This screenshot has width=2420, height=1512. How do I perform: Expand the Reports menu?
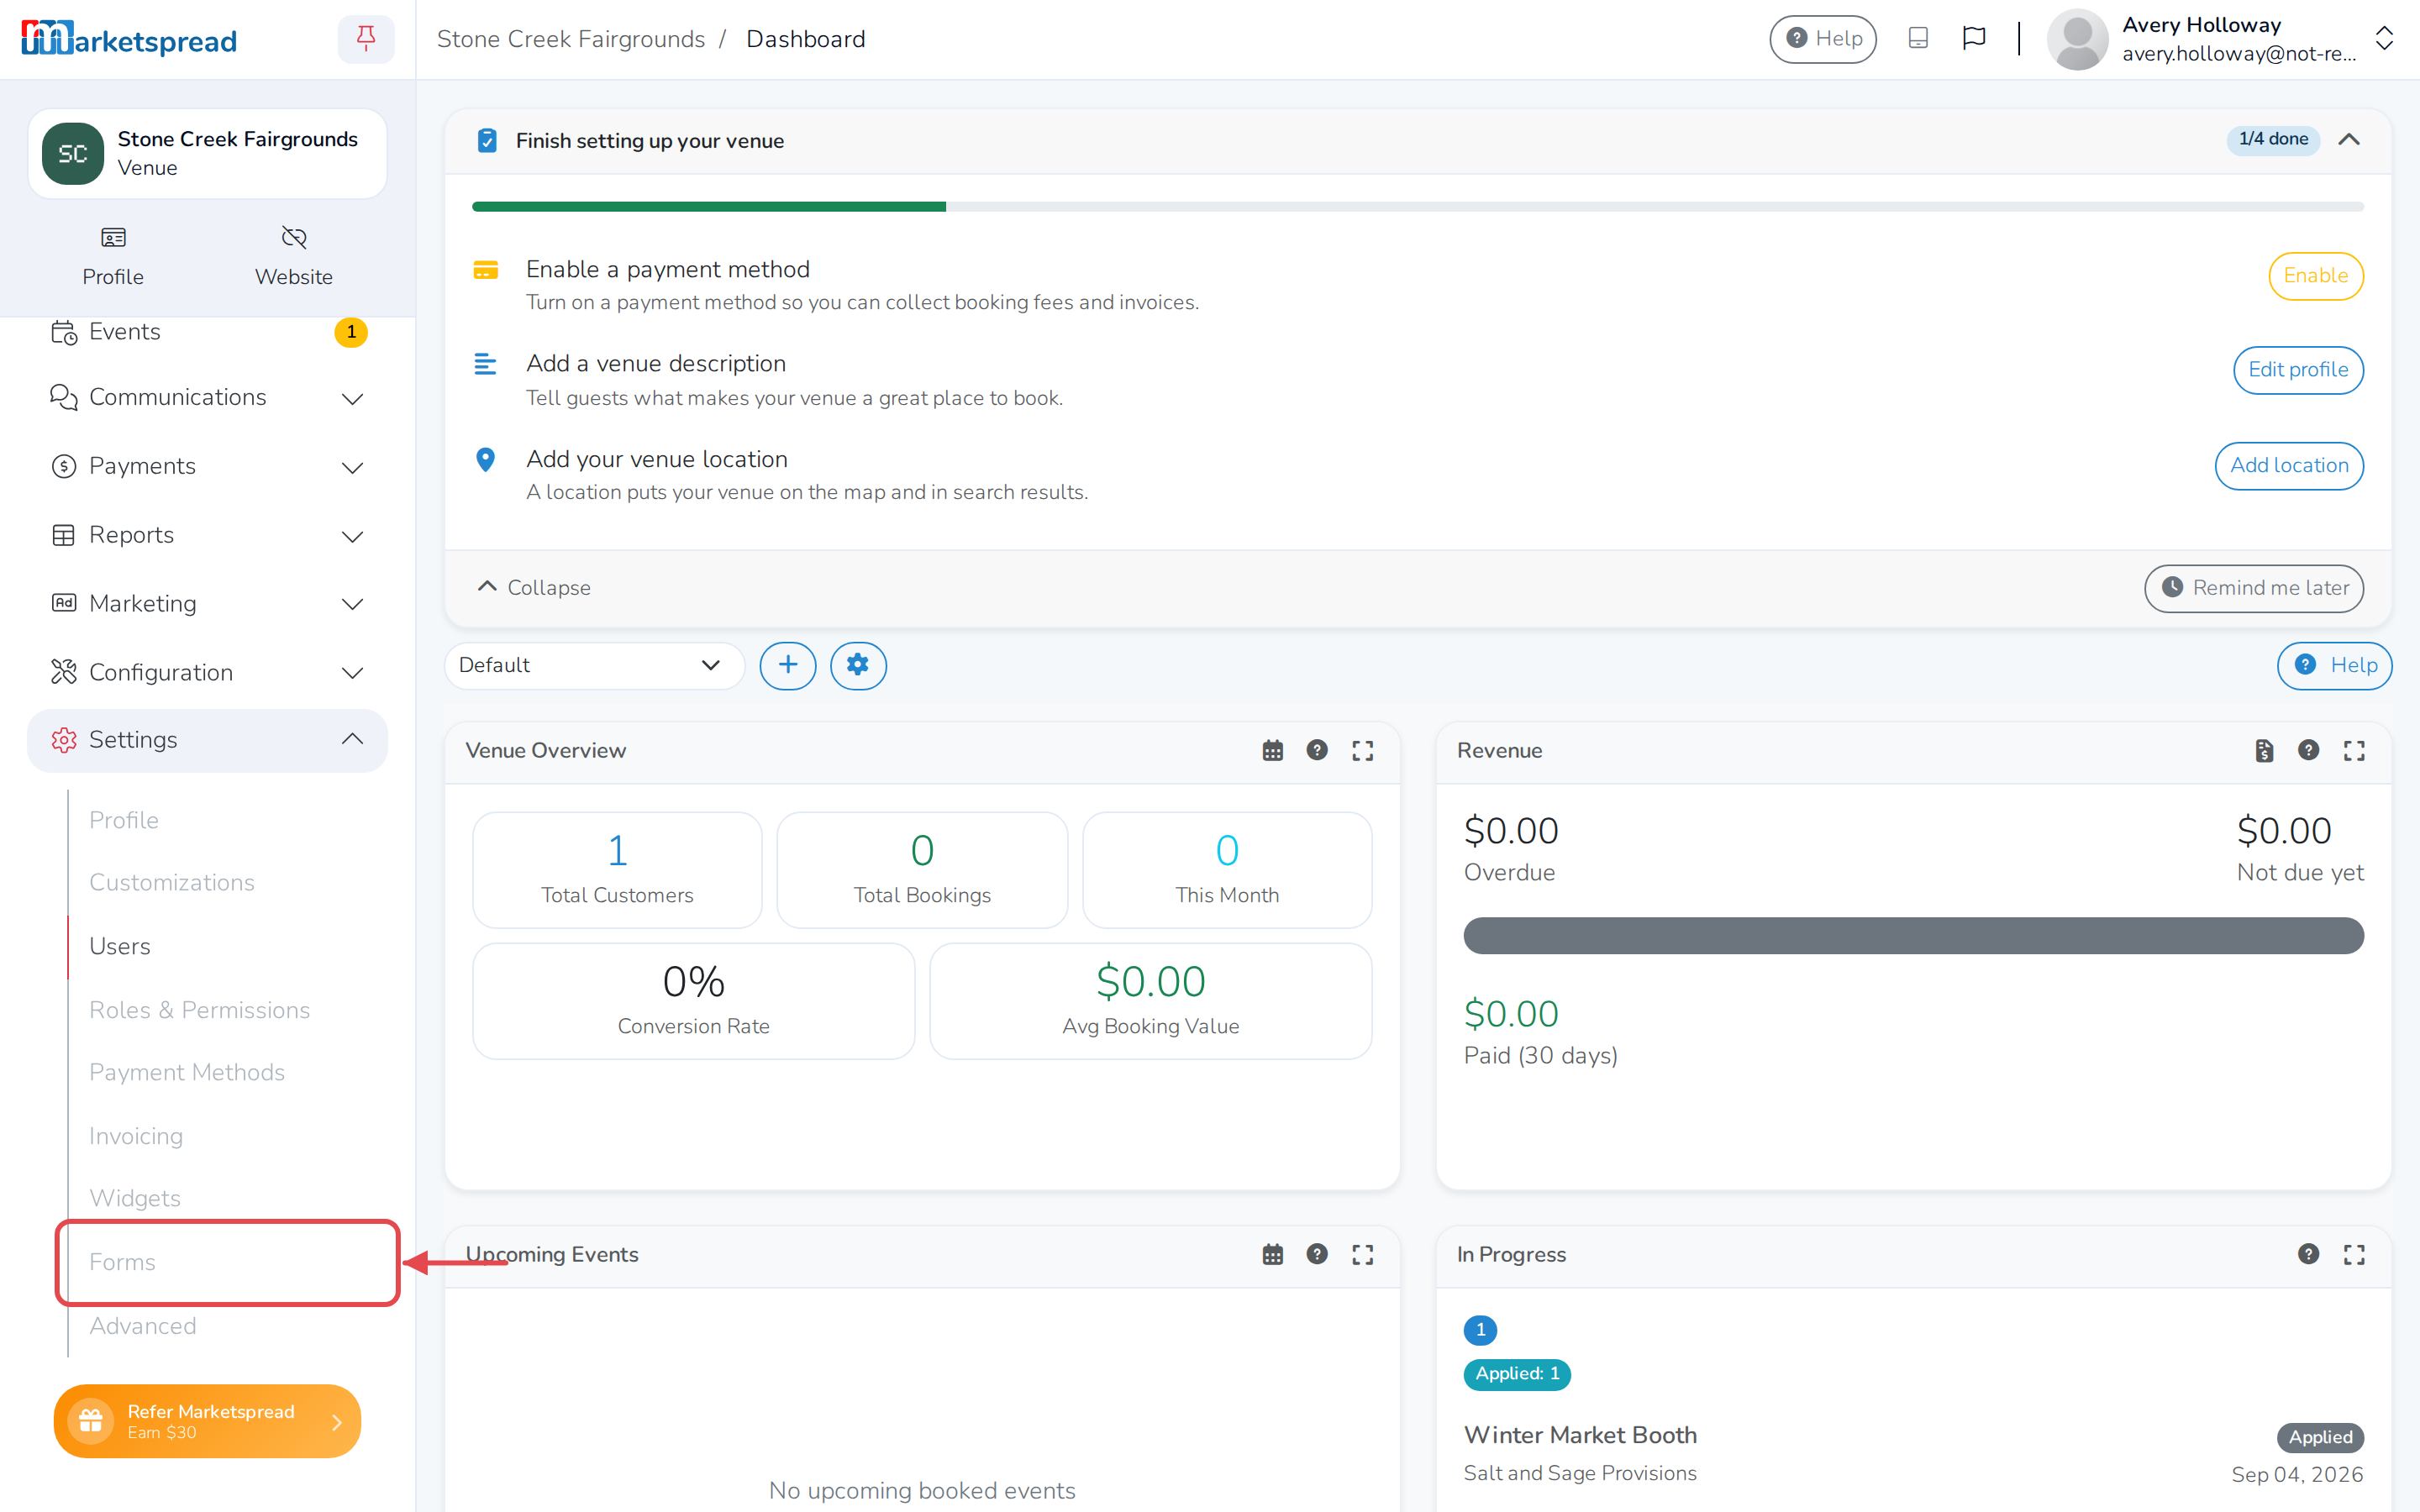click(x=207, y=536)
